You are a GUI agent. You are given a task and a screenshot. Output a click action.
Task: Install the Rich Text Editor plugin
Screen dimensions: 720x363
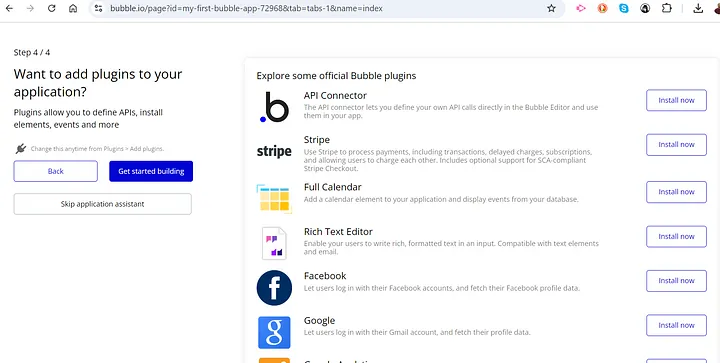click(x=676, y=236)
